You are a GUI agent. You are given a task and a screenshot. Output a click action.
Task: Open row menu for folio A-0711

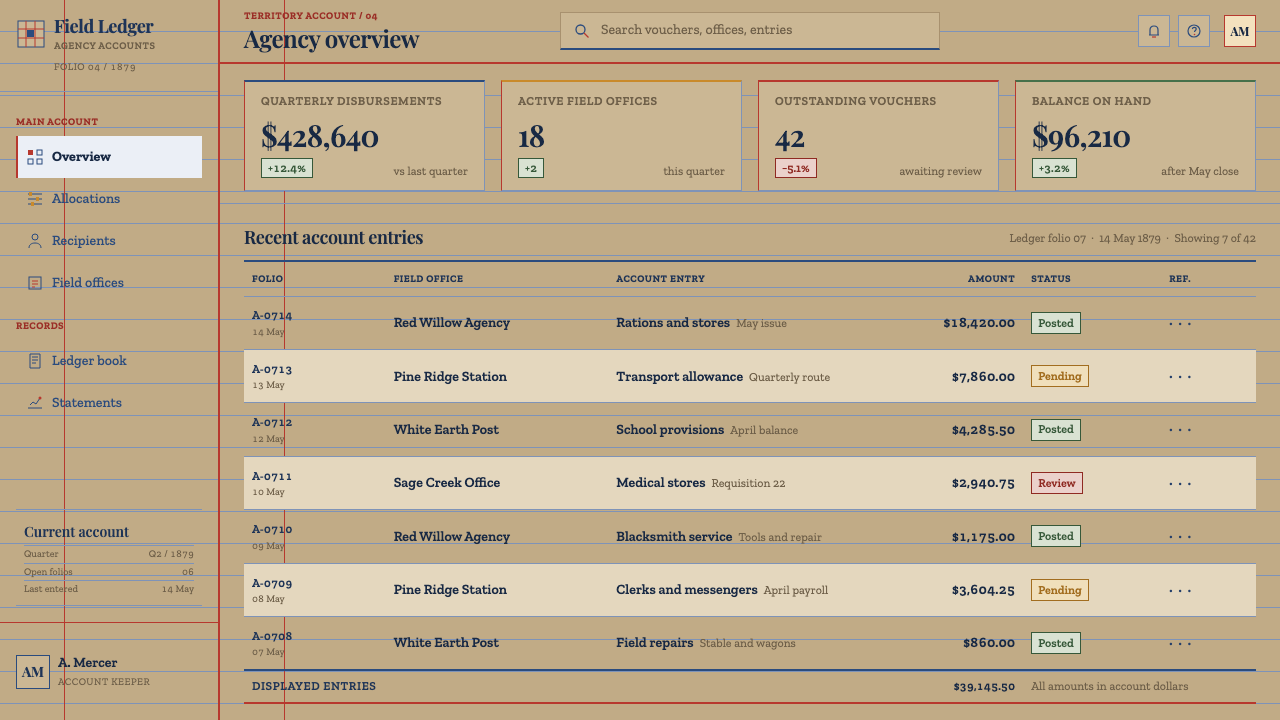1180,483
